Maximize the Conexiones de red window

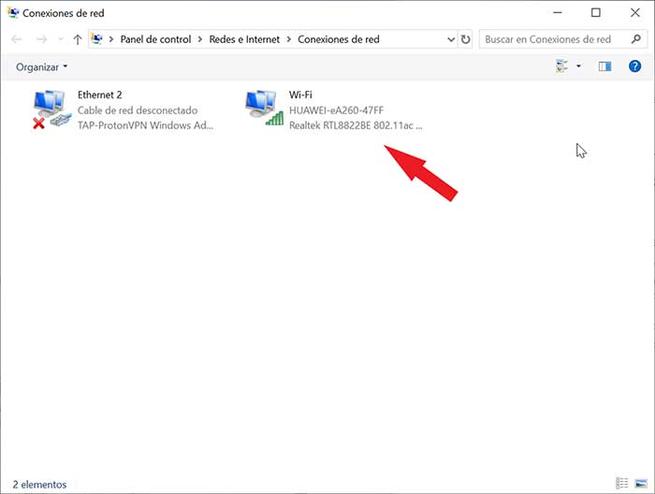pos(596,13)
